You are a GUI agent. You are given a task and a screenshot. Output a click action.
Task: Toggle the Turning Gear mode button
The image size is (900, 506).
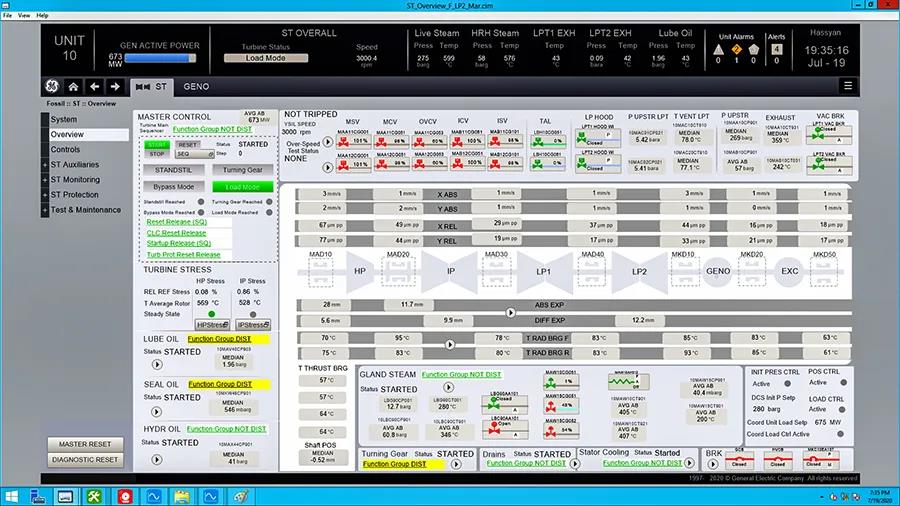pyautogui.click(x=242, y=170)
